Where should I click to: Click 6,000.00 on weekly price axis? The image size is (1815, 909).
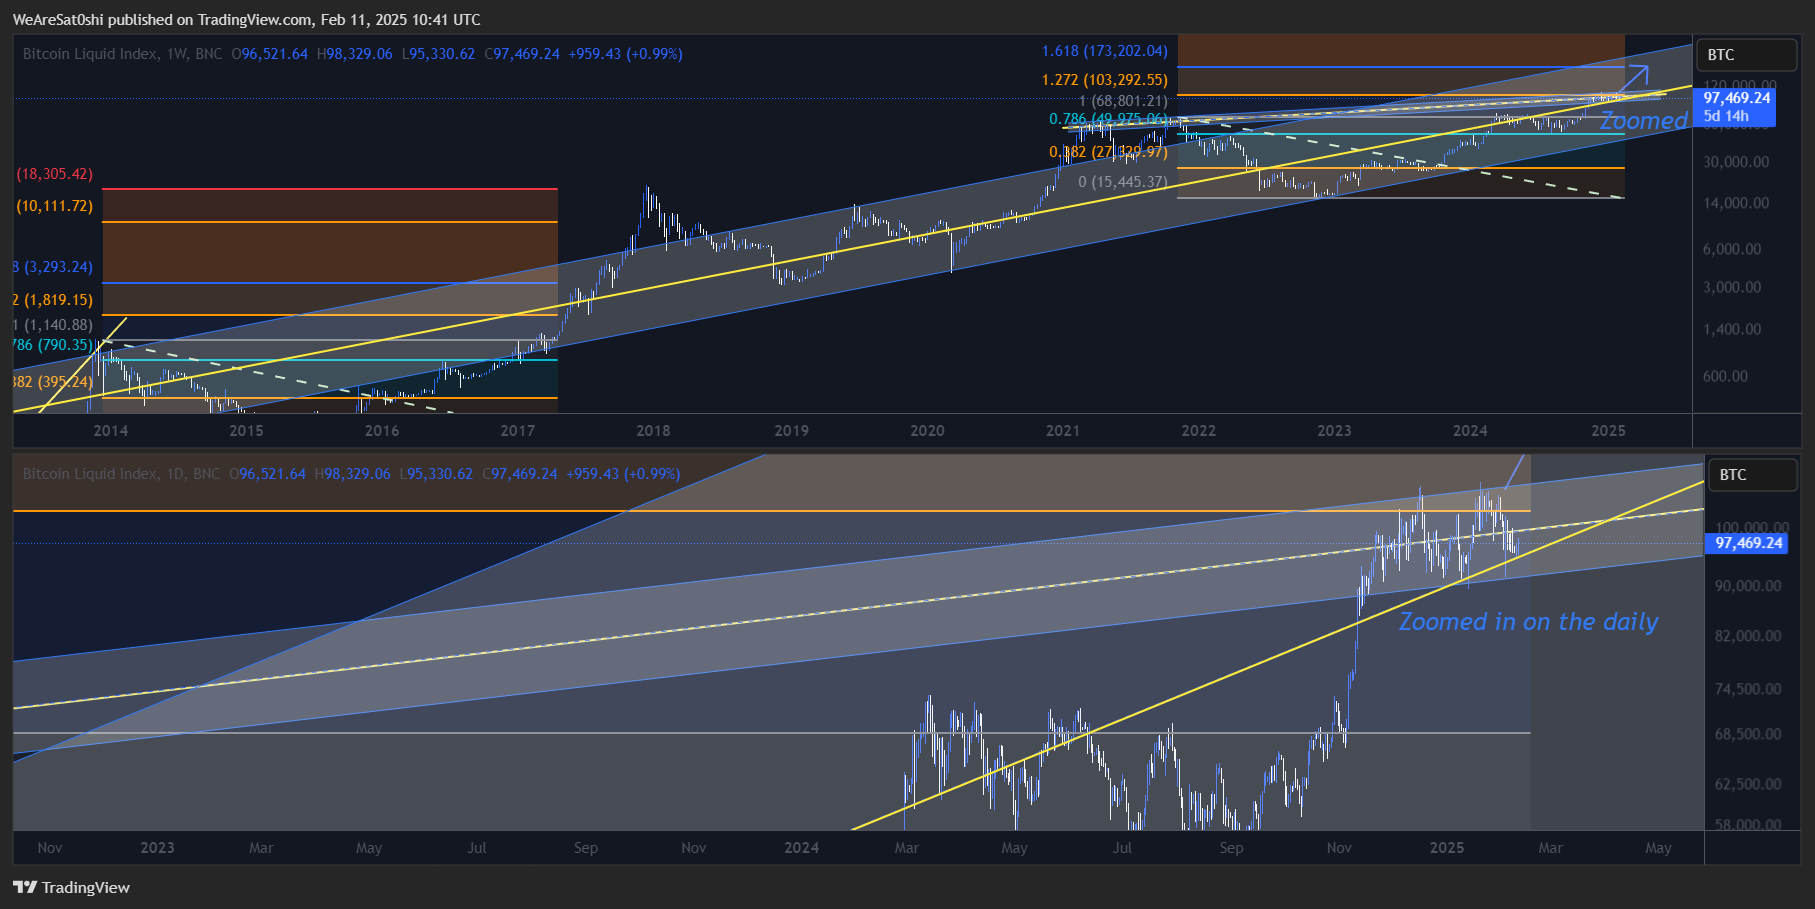point(1732,249)
